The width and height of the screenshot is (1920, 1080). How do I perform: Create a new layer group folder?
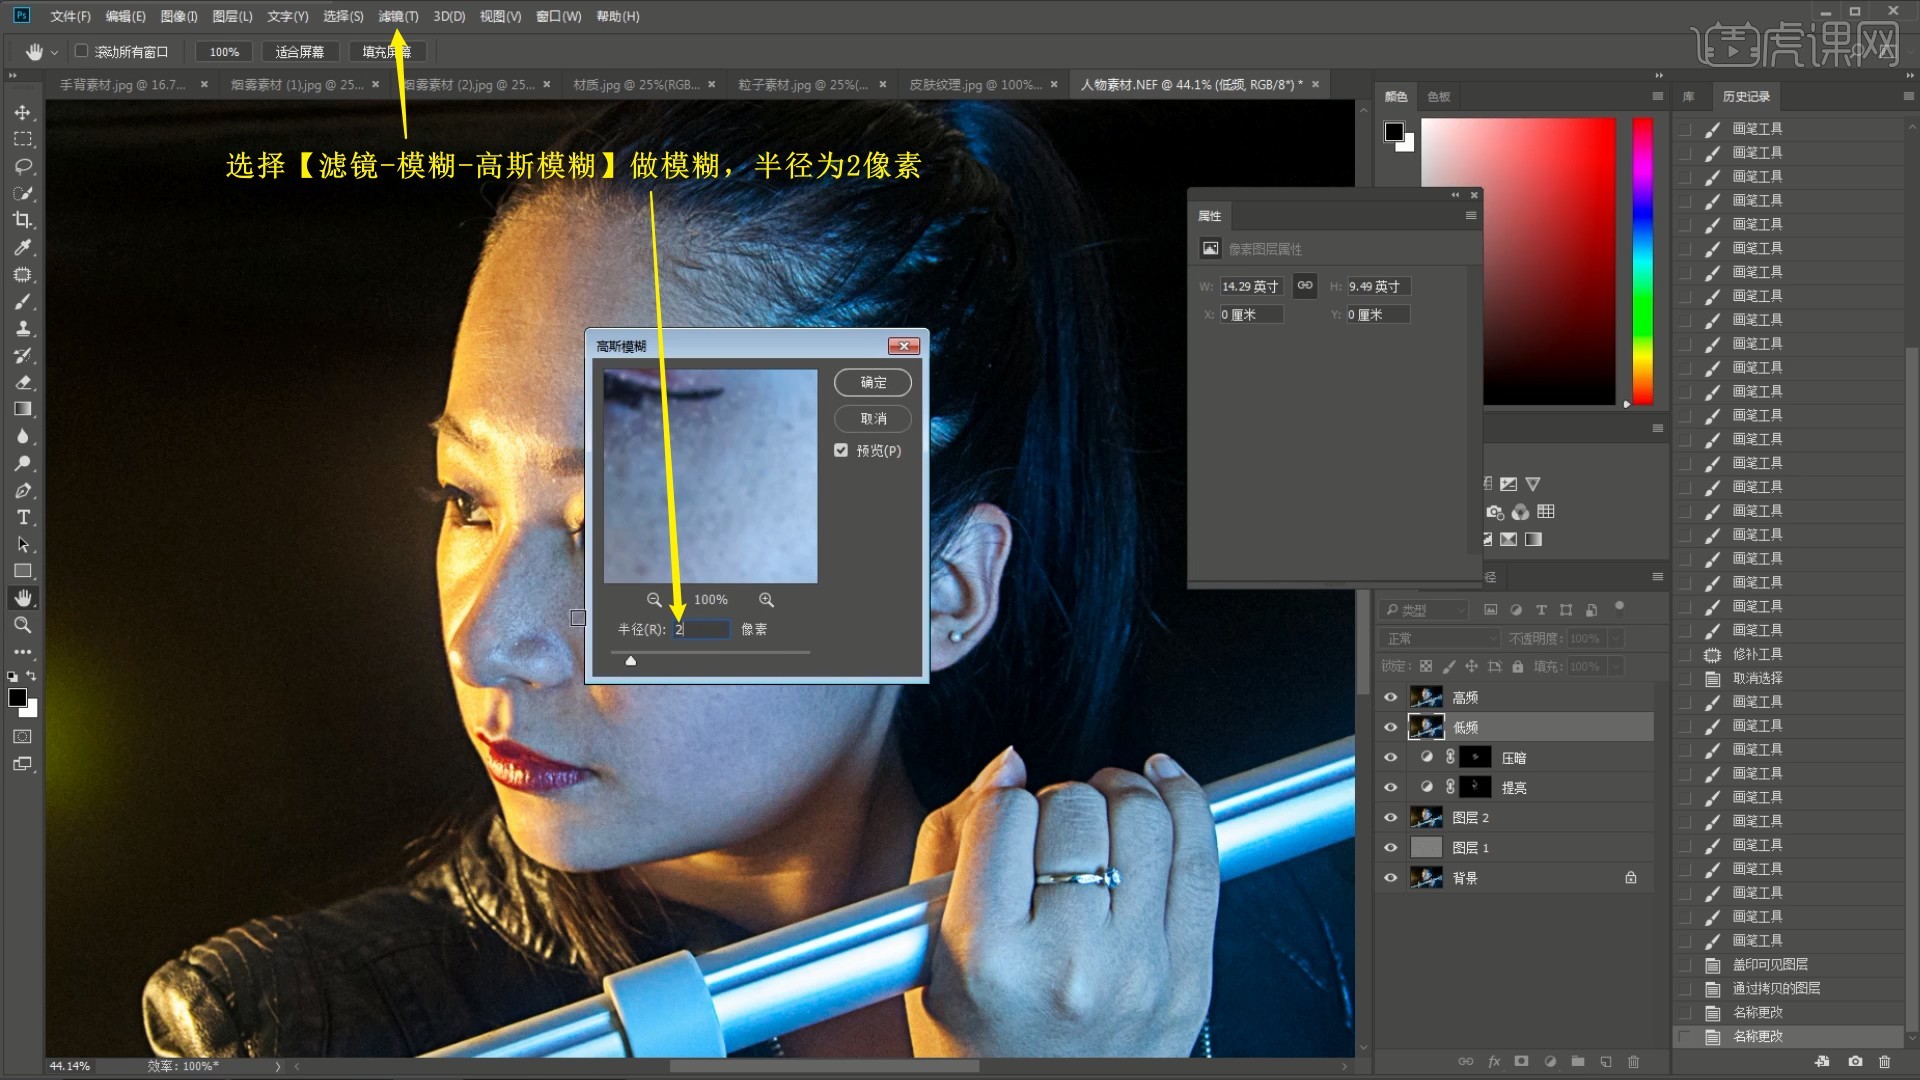coord(1578,1062)
